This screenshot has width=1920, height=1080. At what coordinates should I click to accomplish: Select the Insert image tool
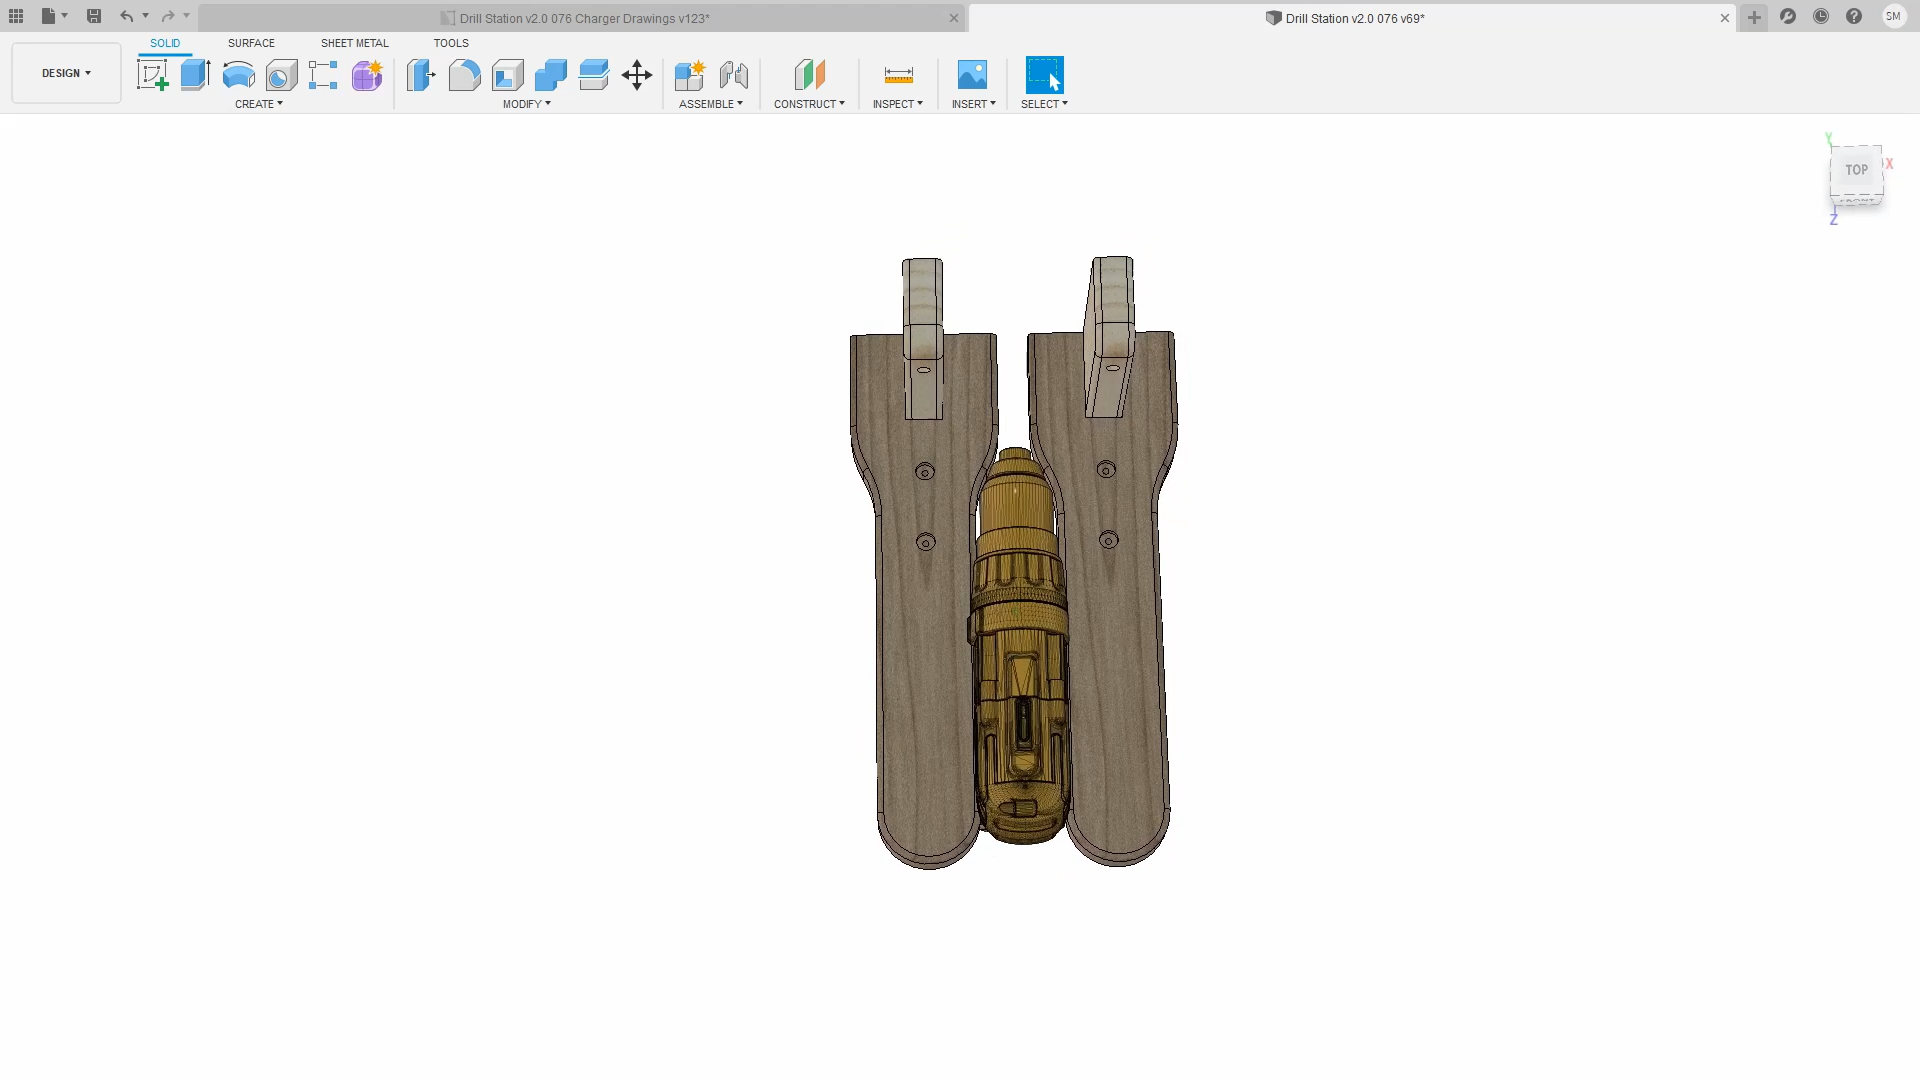pos(972,75)
